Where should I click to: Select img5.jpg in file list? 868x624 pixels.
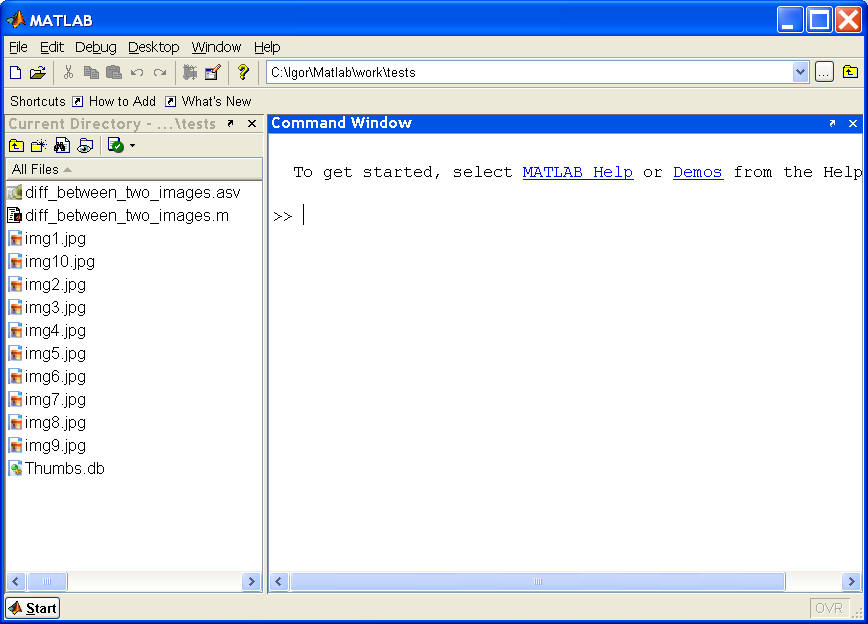click(x=55, y=354)
